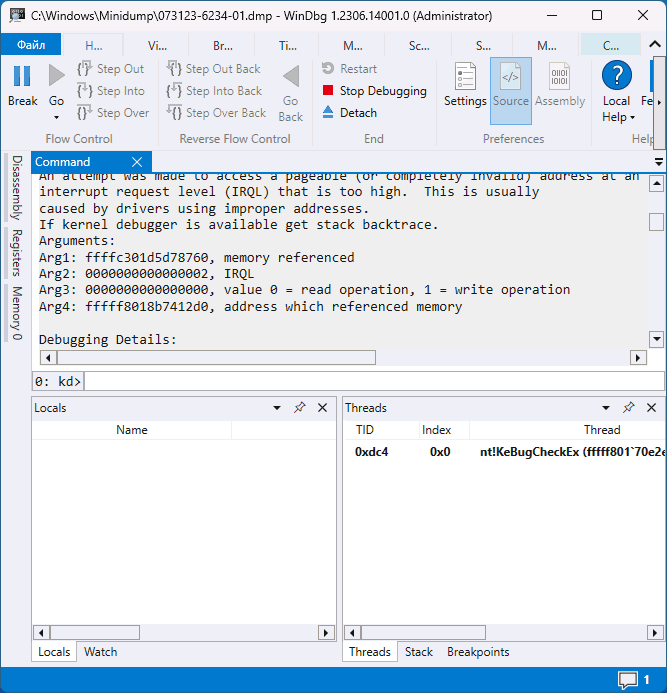
Task: Click Step Over Back
Action: (x=217, y=113)
